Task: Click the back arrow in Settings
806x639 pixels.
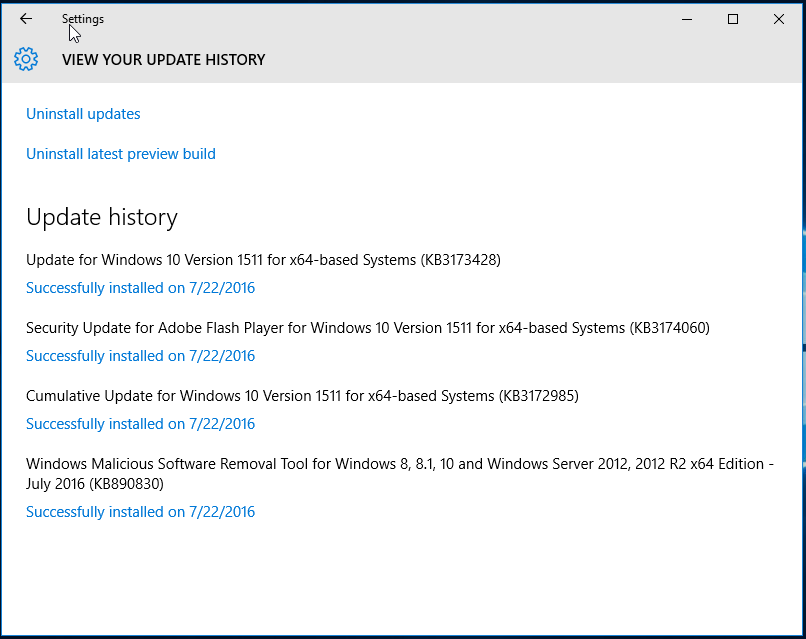Action: click(x=26, y=19)
